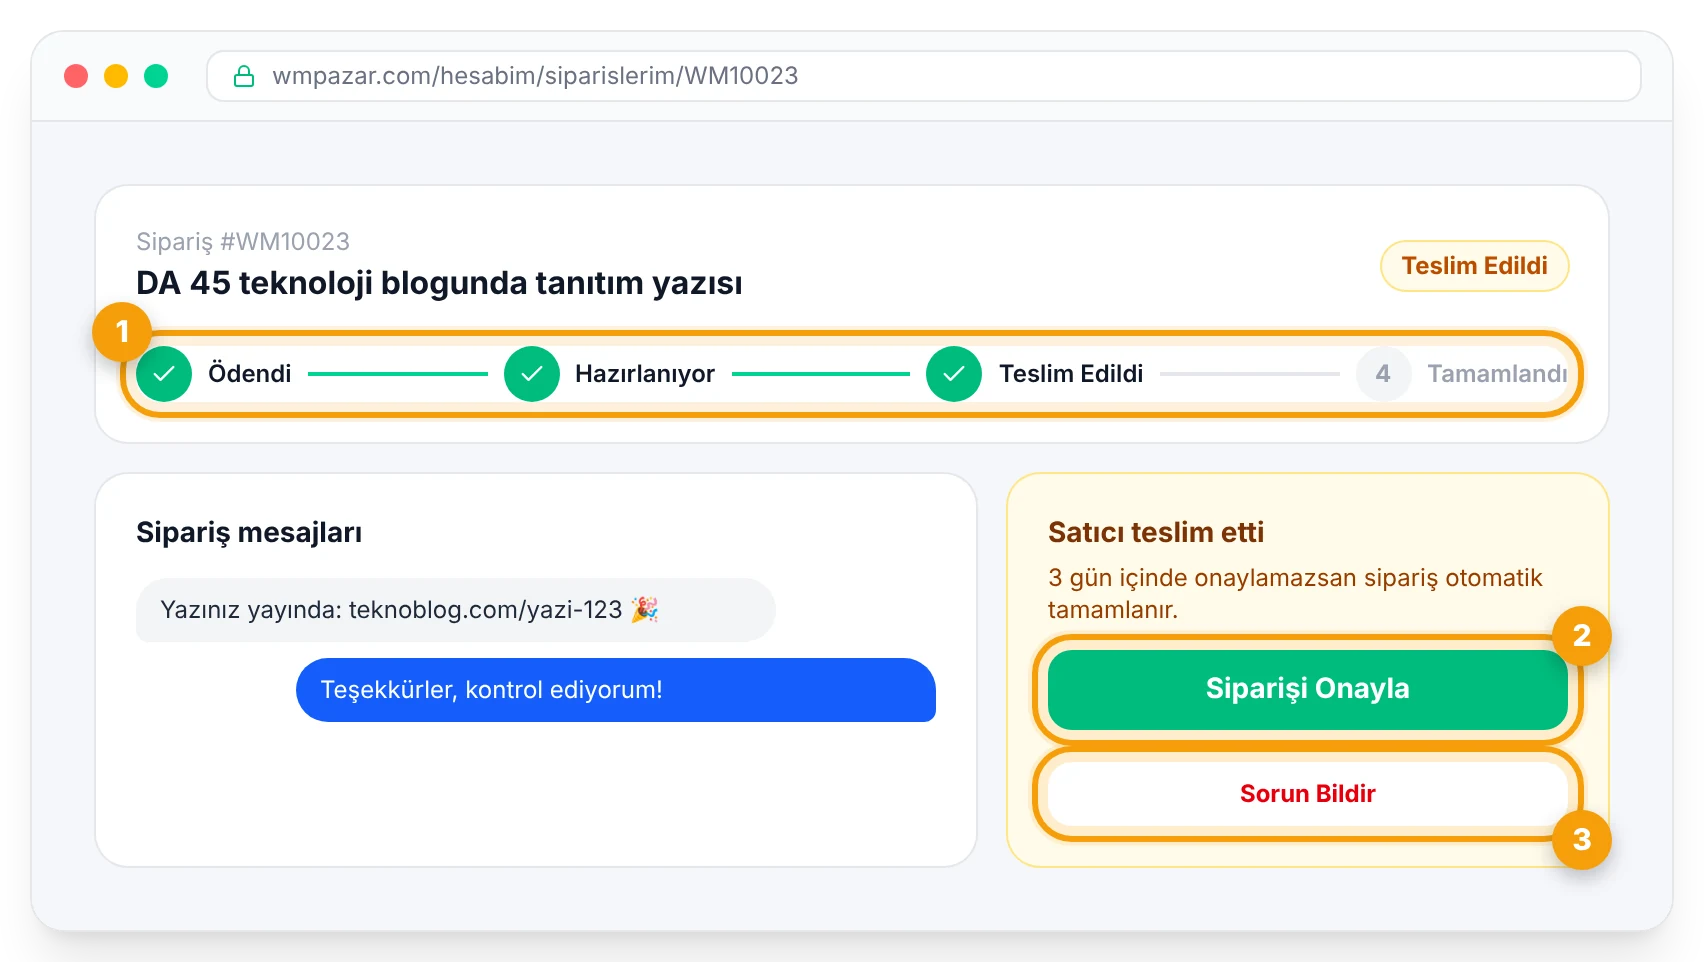Click the Tamamlandı step label

pos(1497,374)
